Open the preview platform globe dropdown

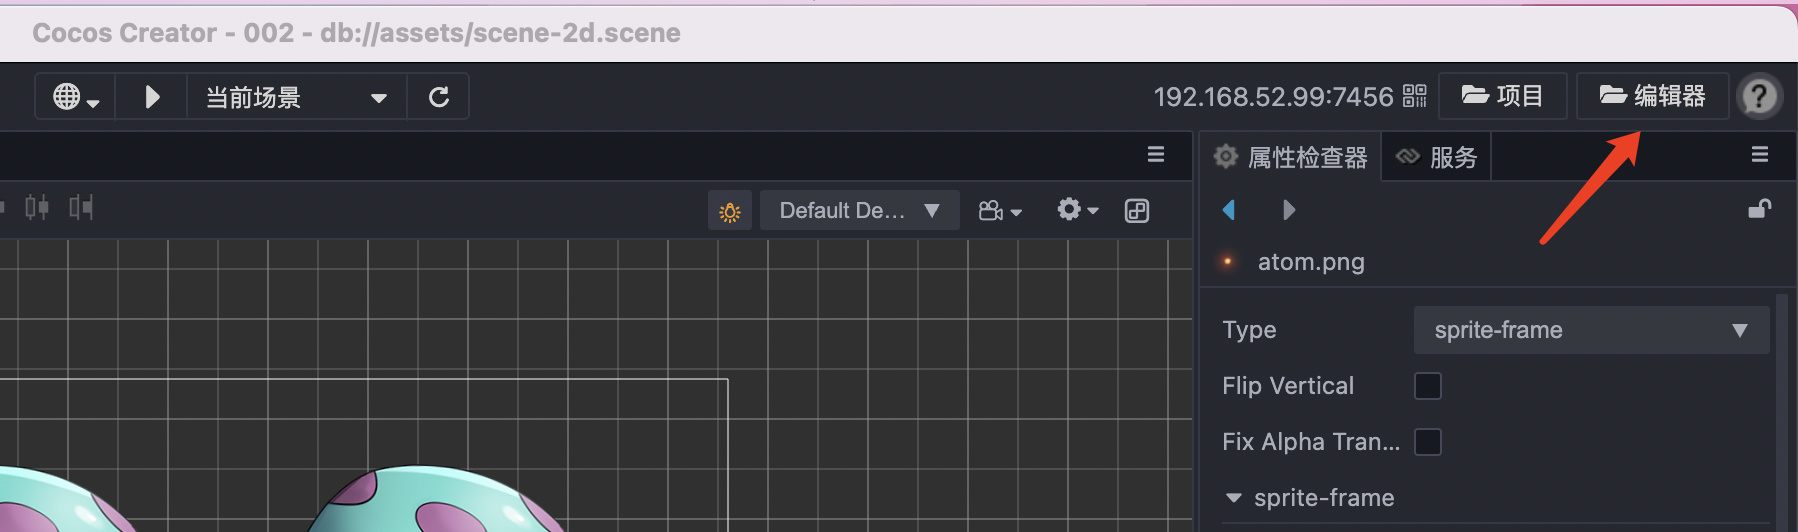click(76, 97)
